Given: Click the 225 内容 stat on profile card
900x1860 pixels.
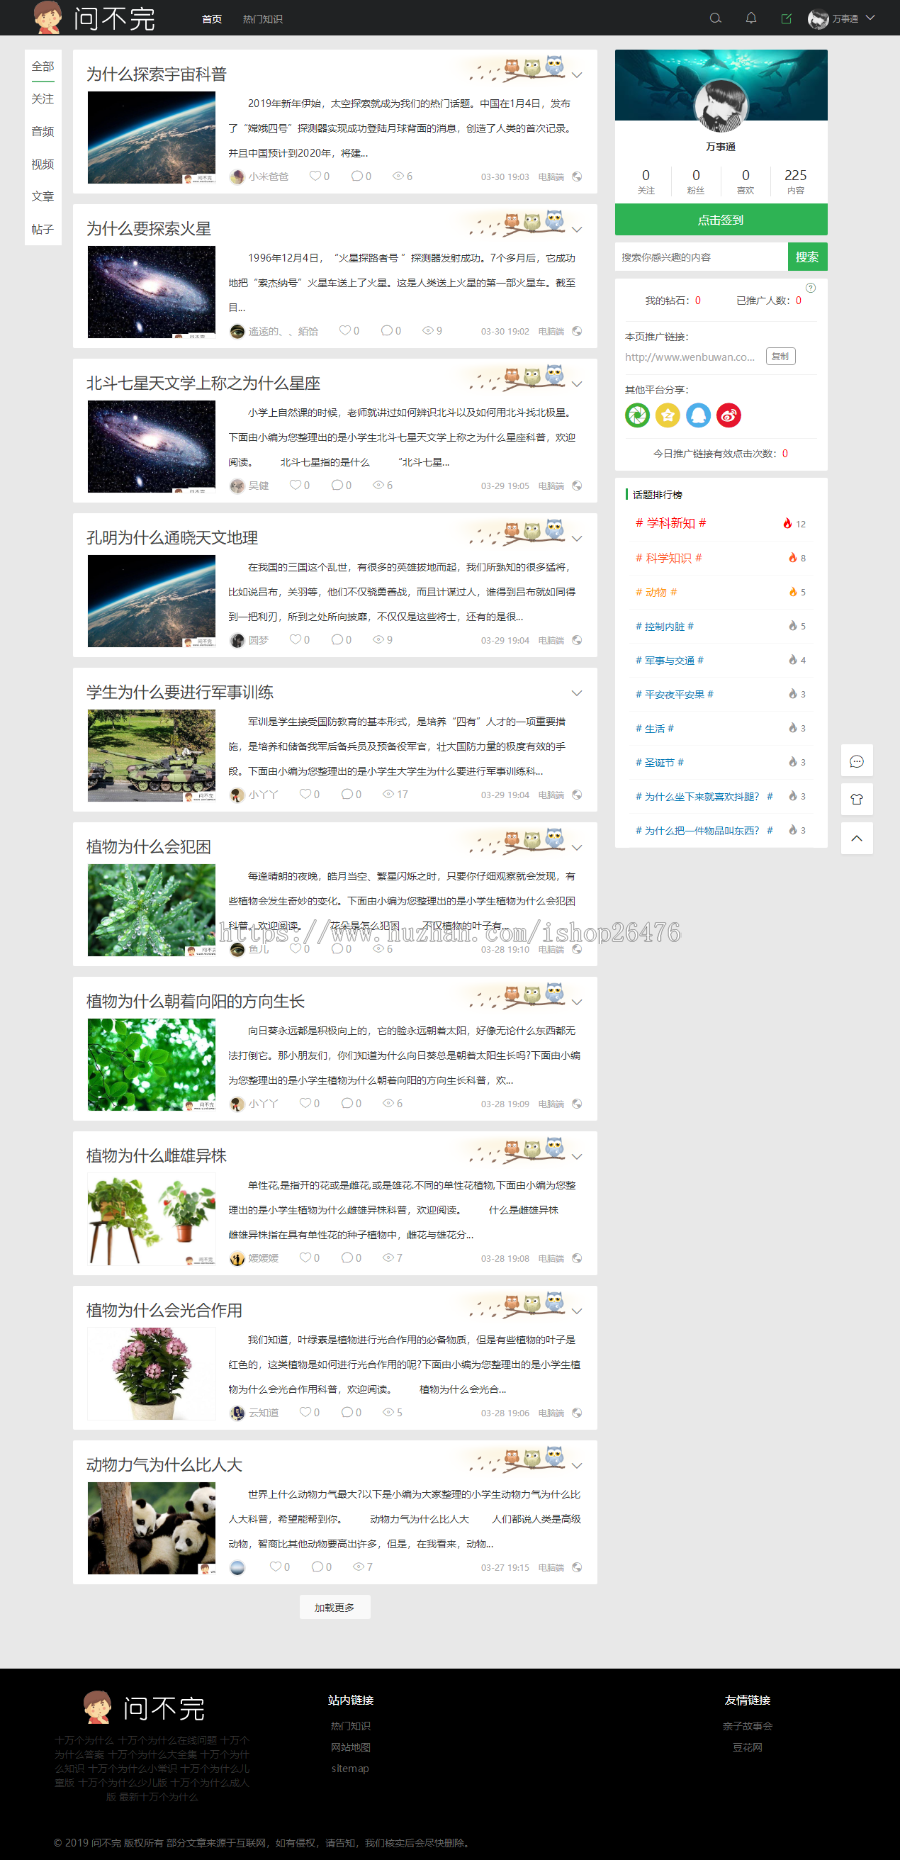Looking at the screenshot, I should click(796, 181).
